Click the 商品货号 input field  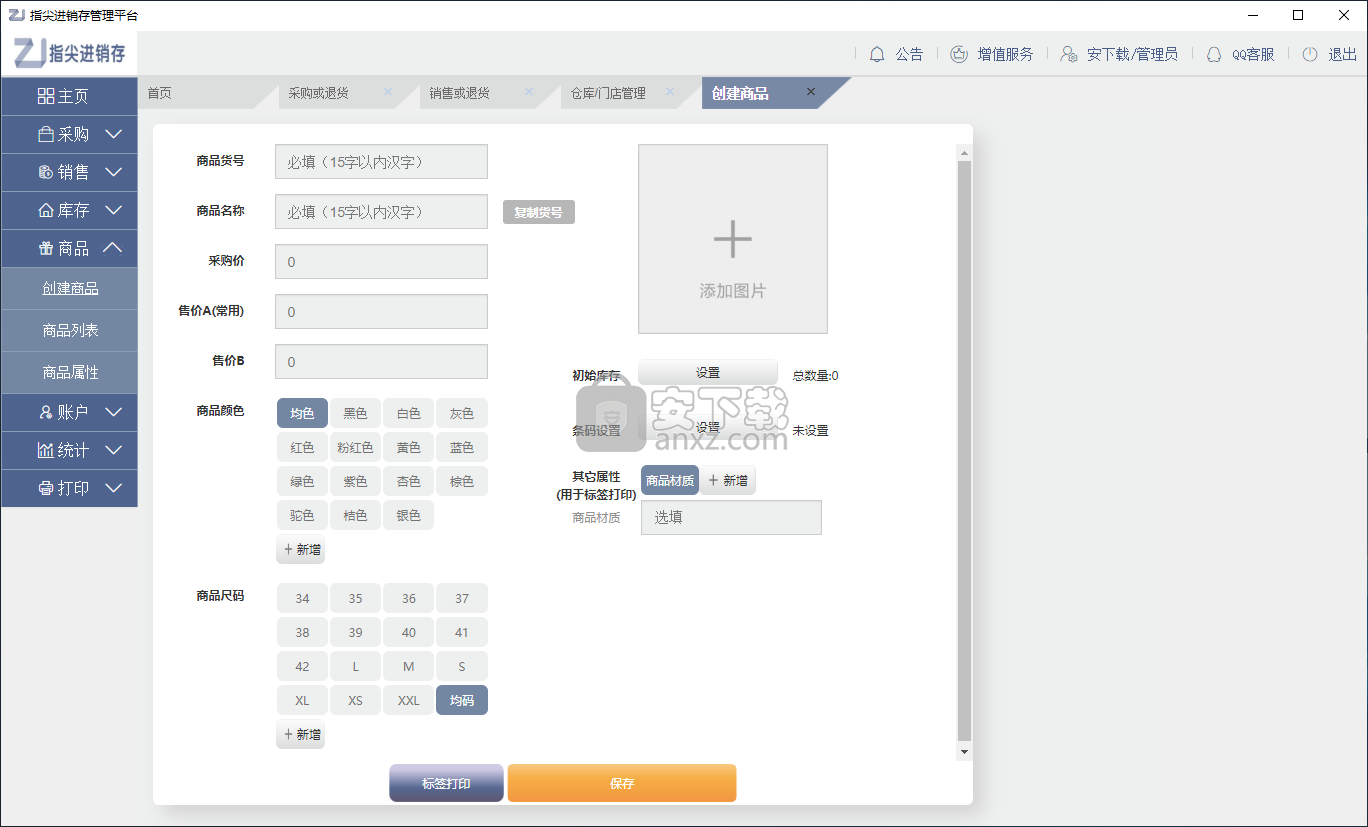[381, 161]
